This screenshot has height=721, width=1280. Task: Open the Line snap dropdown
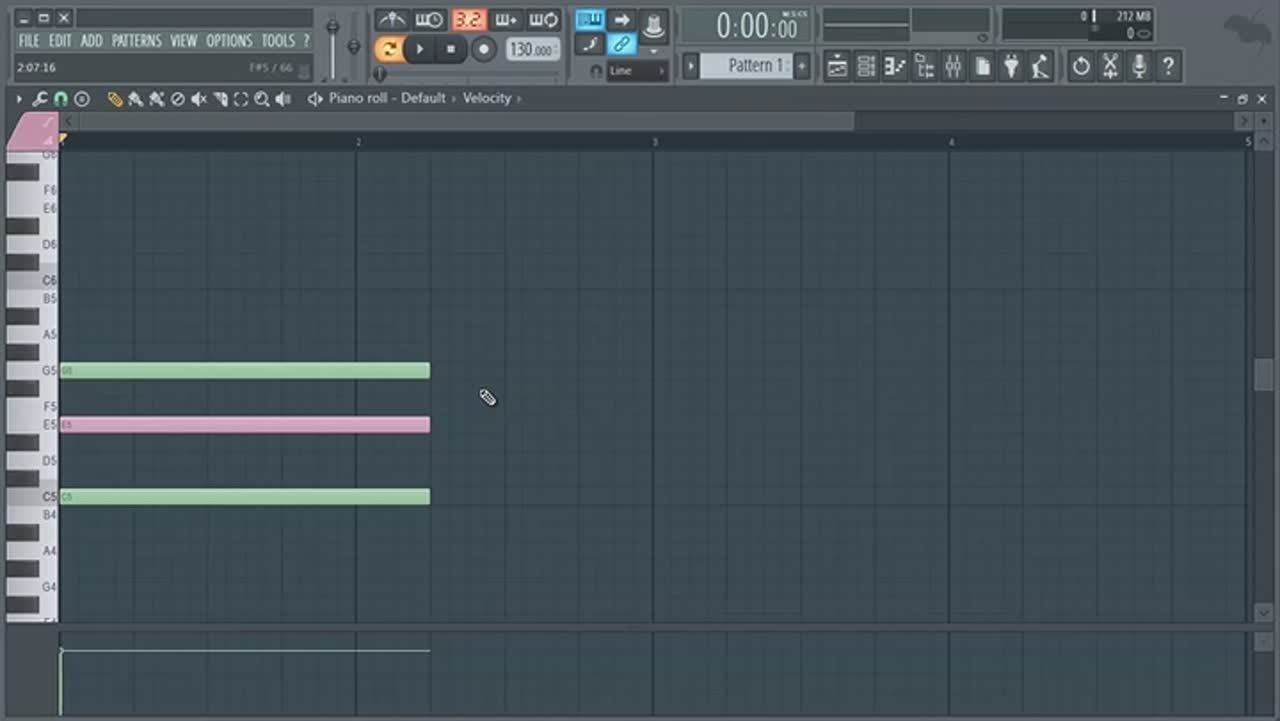pos(637,71)
